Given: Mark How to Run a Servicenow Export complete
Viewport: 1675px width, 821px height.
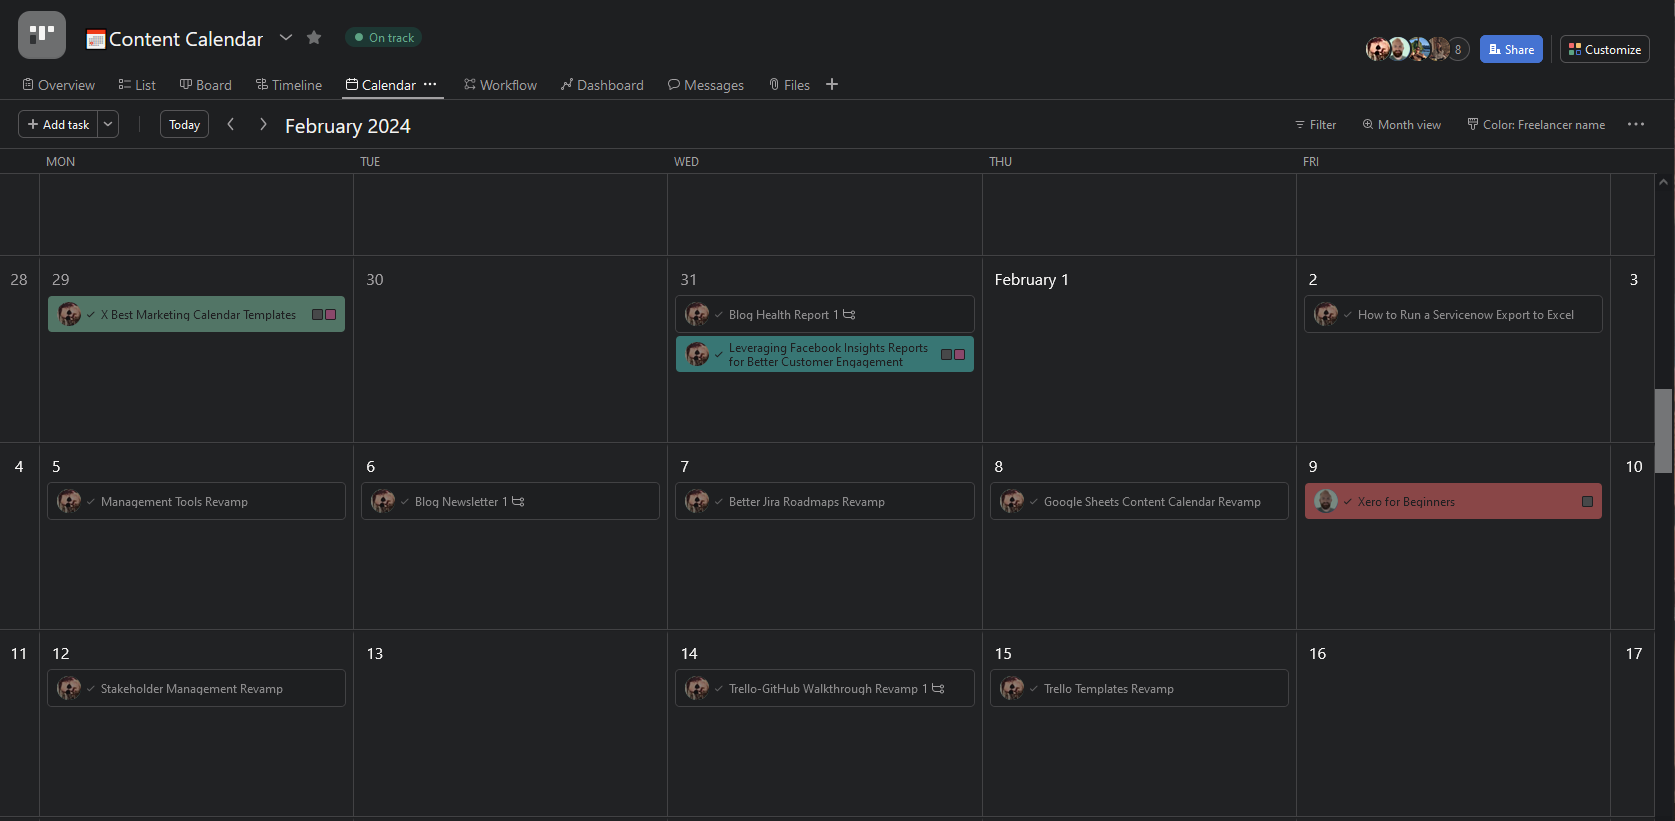Looking at the screenshot, I should click(x=1348, y=314).
